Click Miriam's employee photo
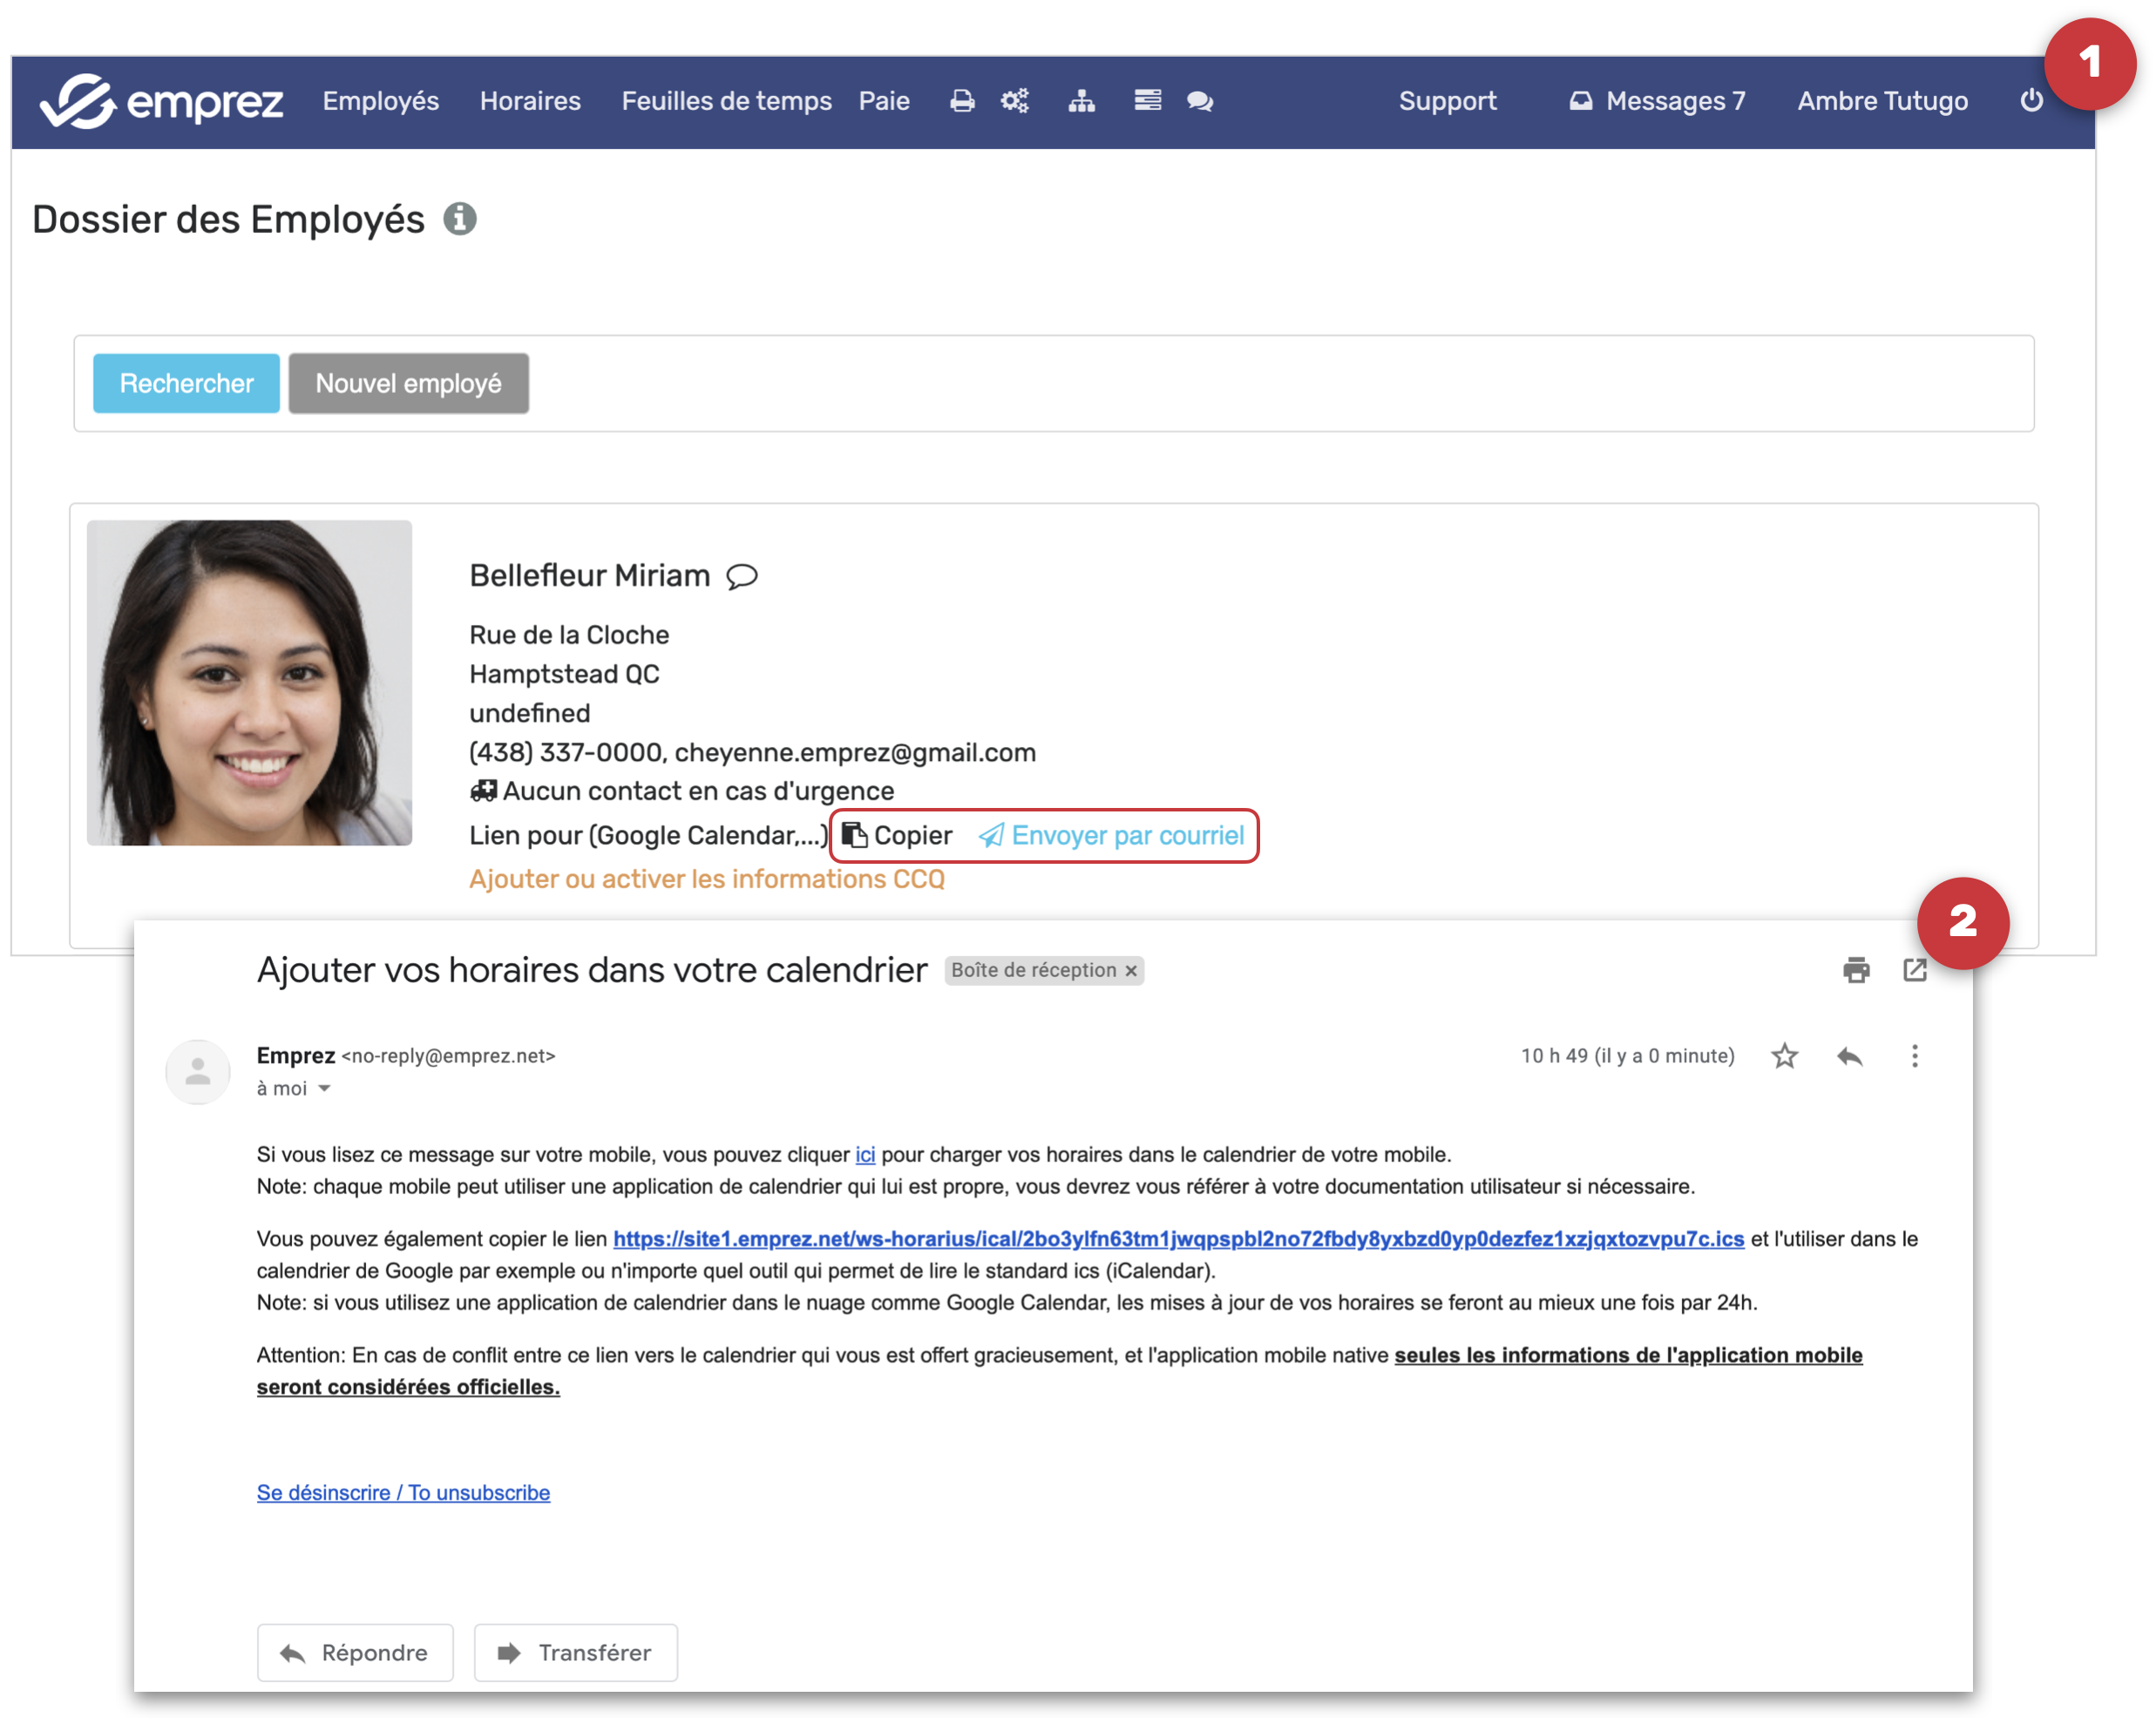This screenshot has width=2156, height=1731. 249,682
